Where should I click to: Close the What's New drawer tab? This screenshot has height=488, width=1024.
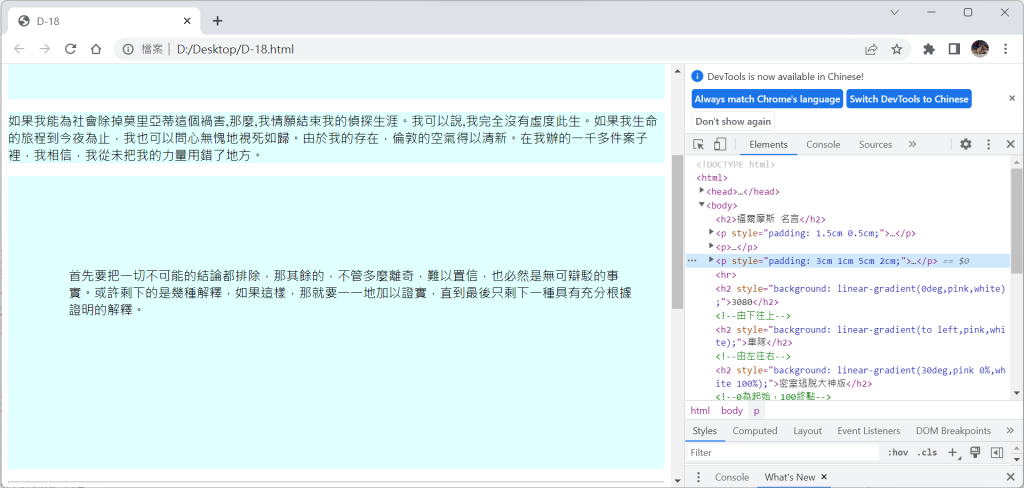(824, 477)
